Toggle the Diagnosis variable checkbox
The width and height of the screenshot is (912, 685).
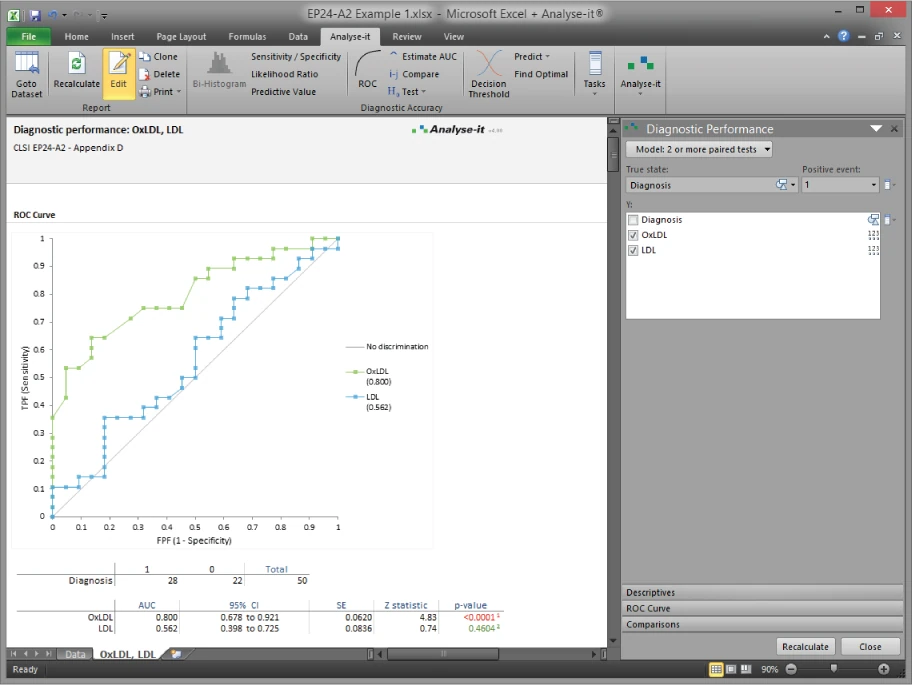[633, 220]
